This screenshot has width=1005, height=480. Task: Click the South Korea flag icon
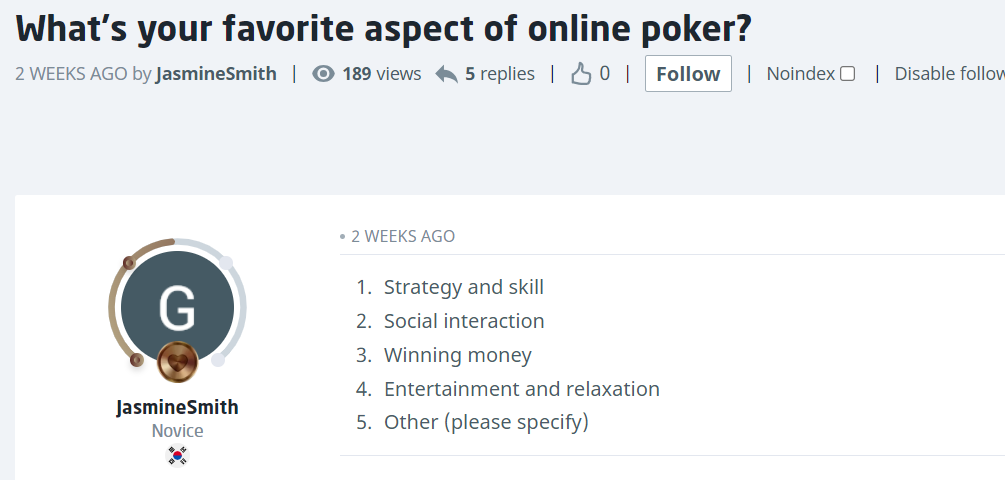[x=177, y=456]
